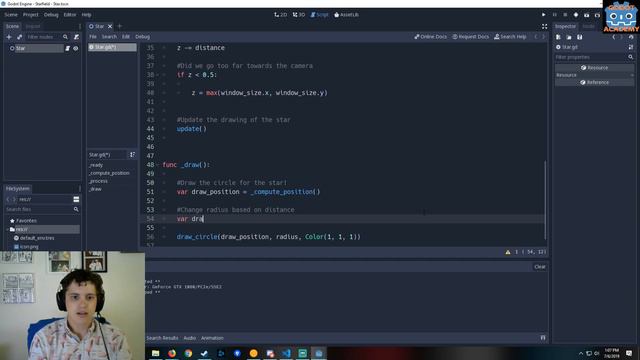The width and height of the screenshot is (640, 360).
Task: Add a new node in Scene dock
Action: coord(9,37)
